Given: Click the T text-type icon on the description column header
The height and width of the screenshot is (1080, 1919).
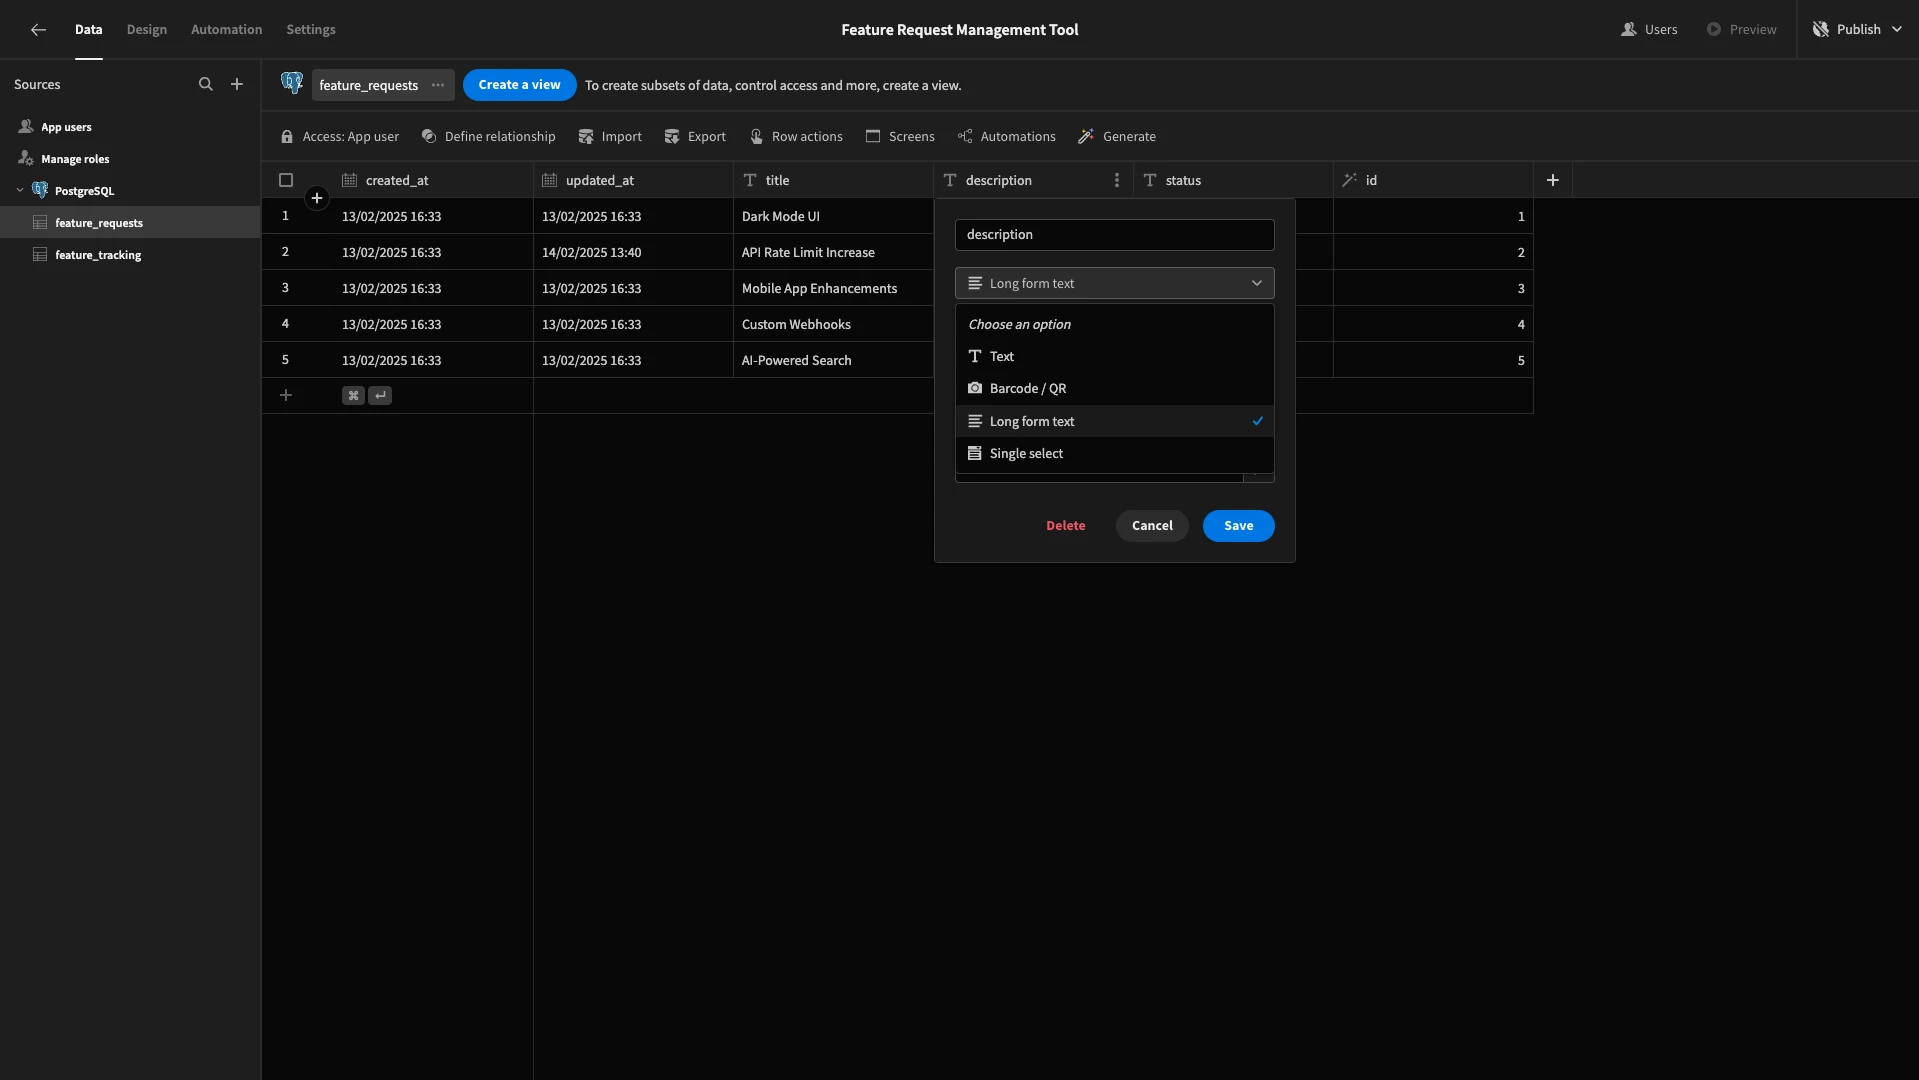Looking at the screenshot, I should [x=950, y=181].
